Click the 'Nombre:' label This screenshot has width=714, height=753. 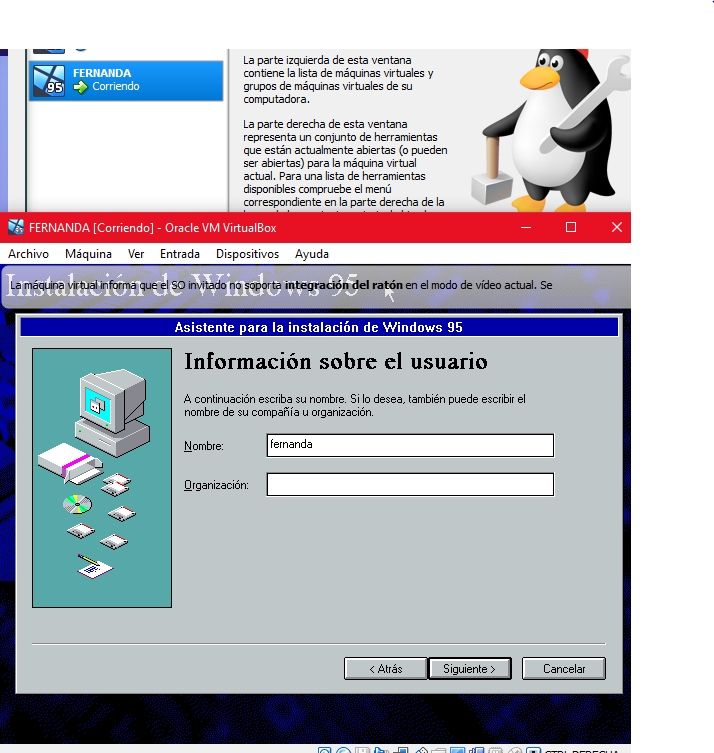204,446
